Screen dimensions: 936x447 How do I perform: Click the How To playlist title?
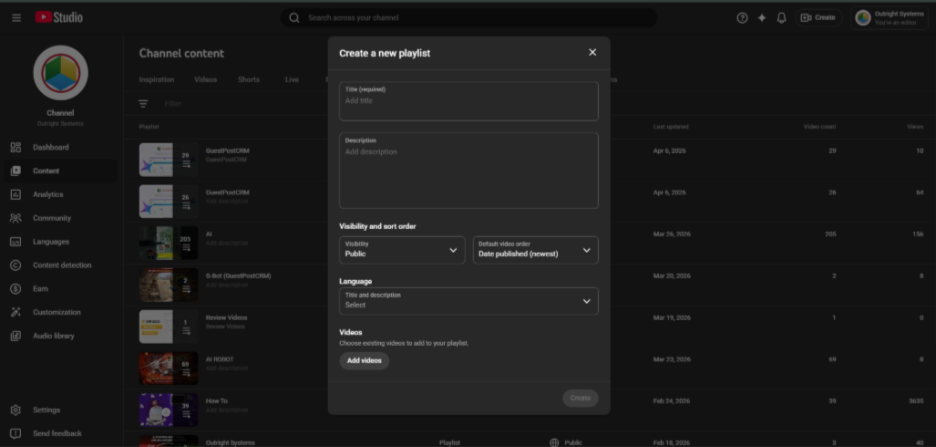[x=217, y=401]
